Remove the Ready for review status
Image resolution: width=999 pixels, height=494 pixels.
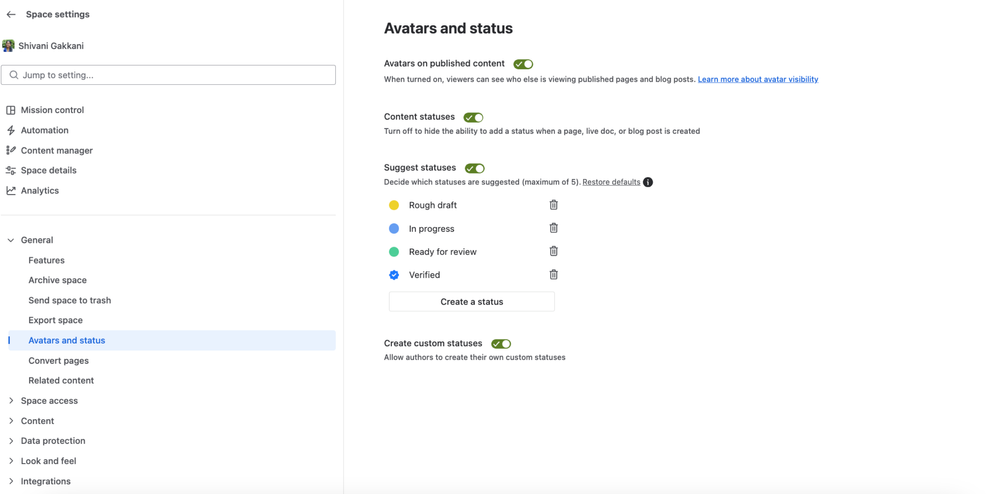[x=553, y=251]
